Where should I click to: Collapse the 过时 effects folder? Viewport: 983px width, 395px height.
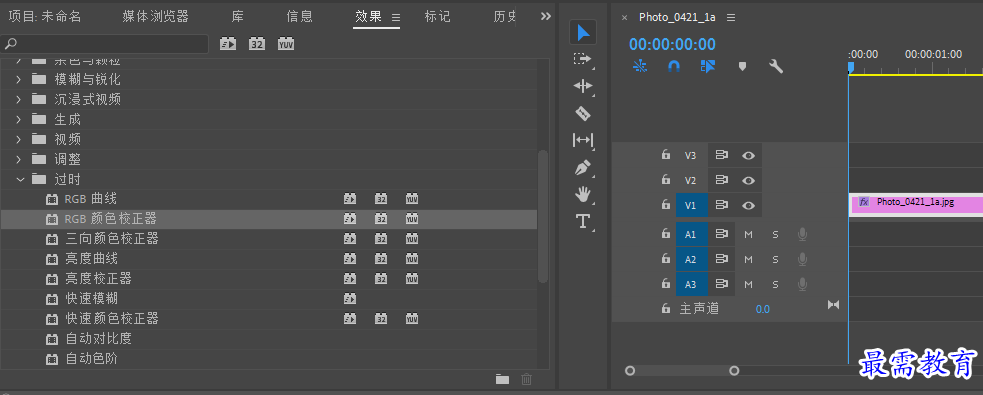[x=20, y=179]
